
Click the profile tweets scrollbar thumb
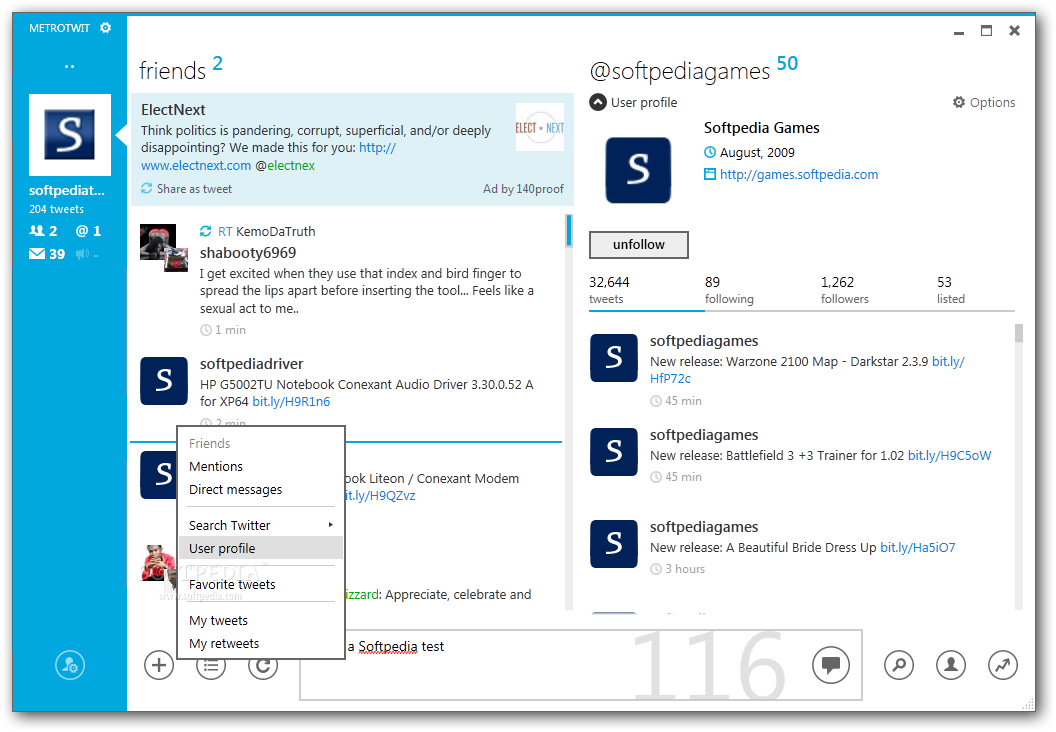[x=1019, y=333]
